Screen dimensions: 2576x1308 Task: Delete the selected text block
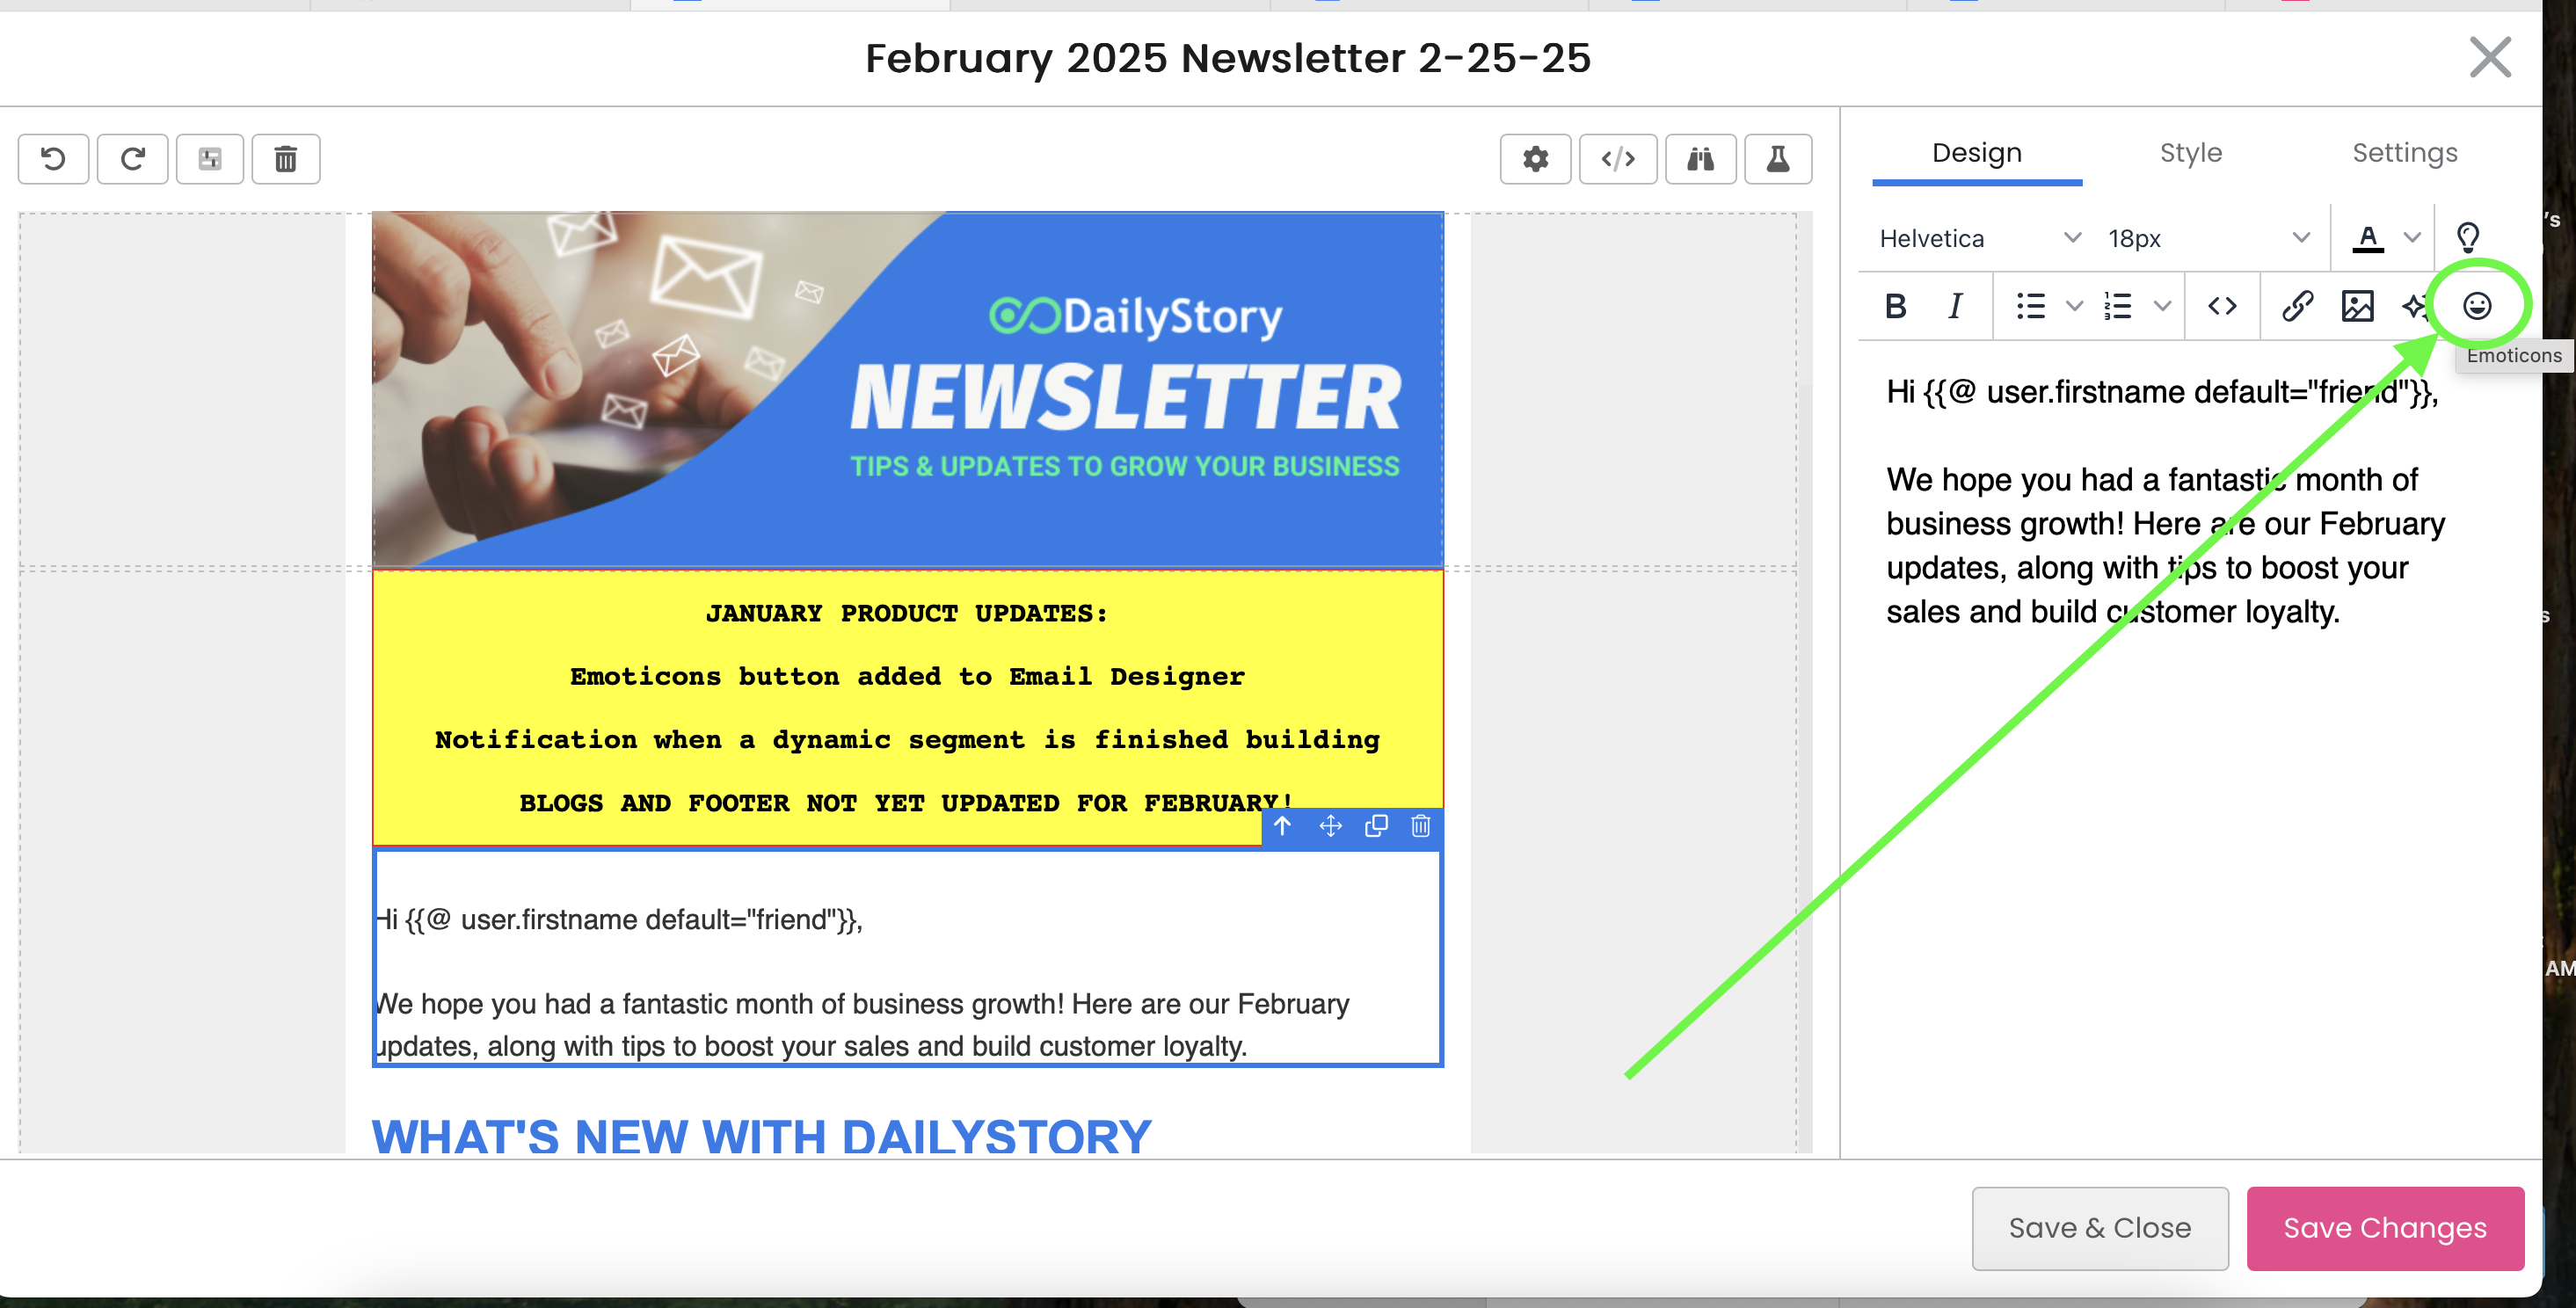pyautogui.click(x=1420, y=826)
